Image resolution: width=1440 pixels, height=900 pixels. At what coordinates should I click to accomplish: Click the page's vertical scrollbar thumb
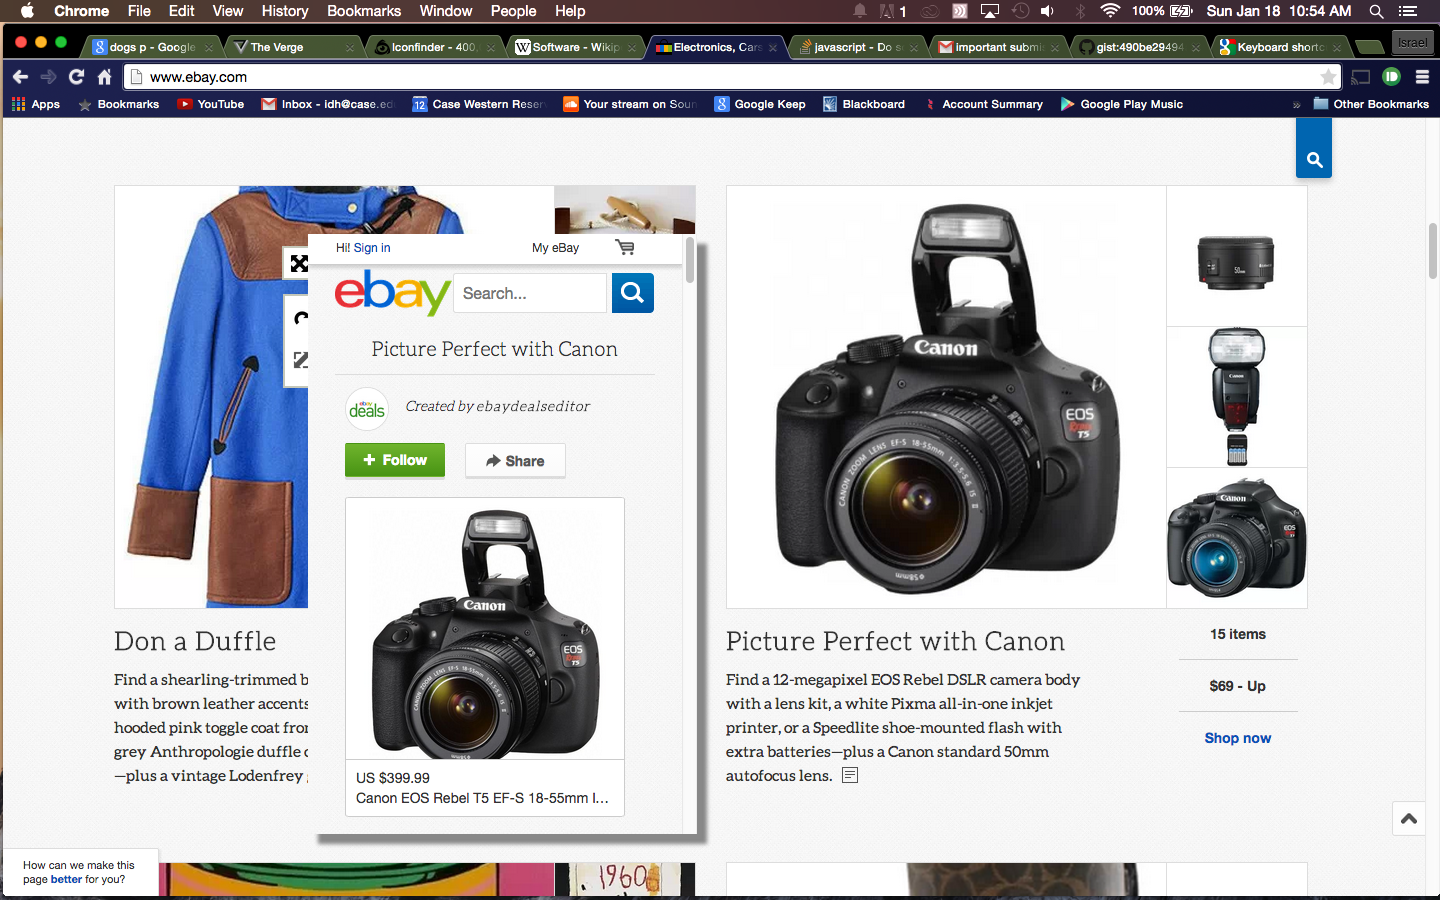(x=1432, y=251)
